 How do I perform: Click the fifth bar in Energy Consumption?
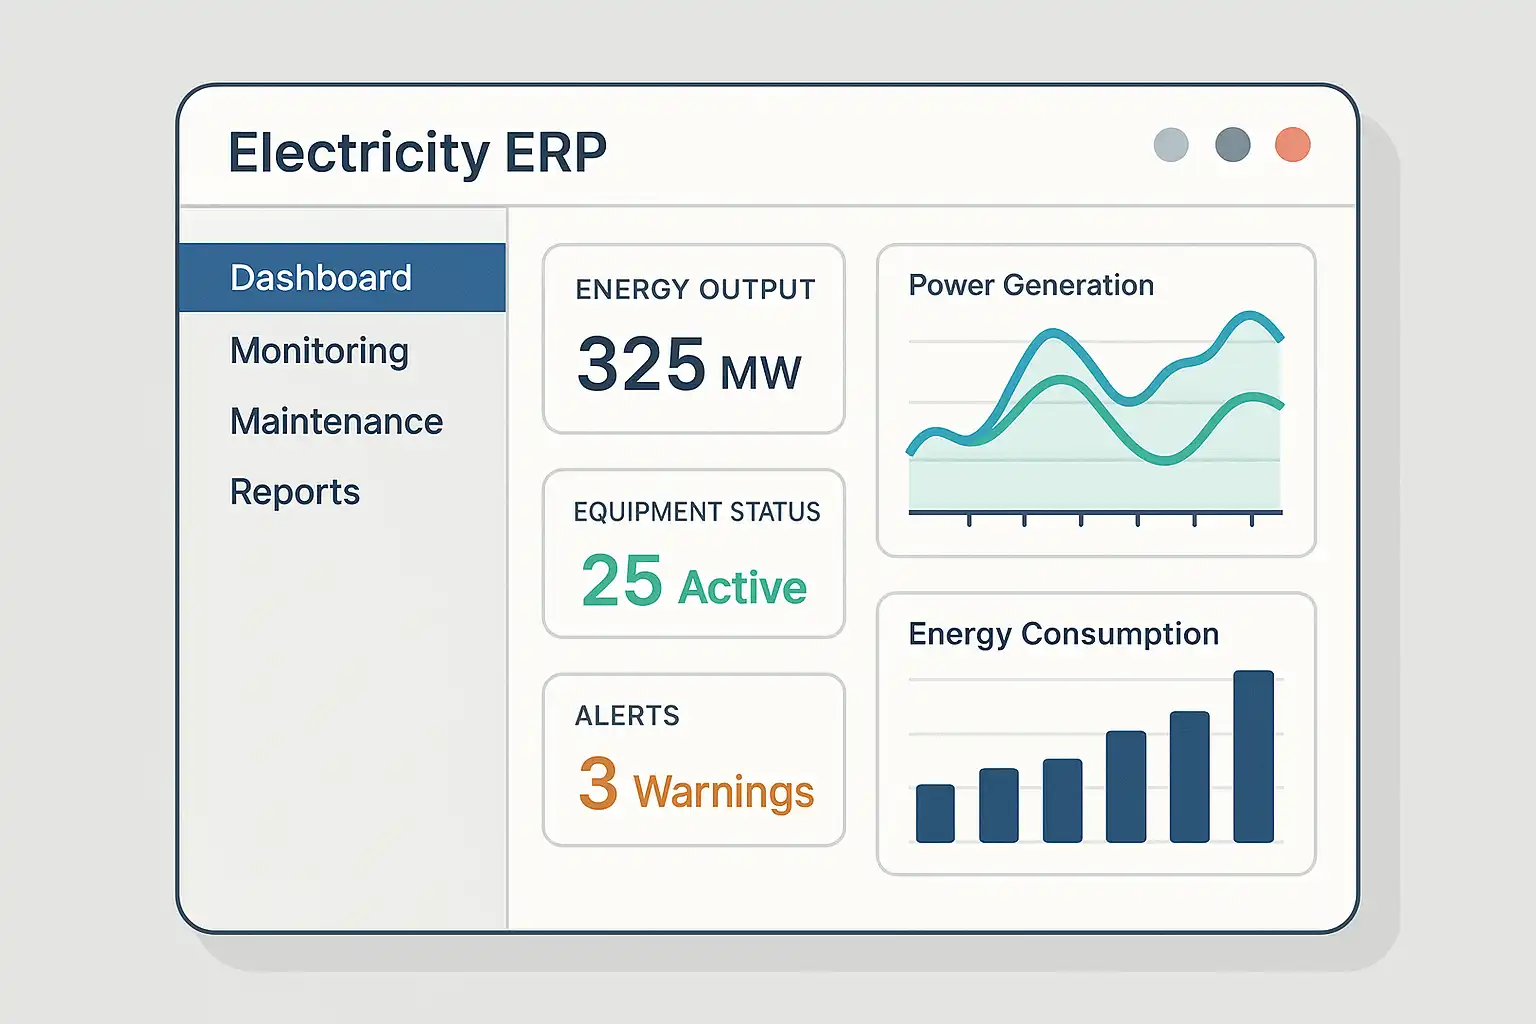click(x=1189, y=777)
